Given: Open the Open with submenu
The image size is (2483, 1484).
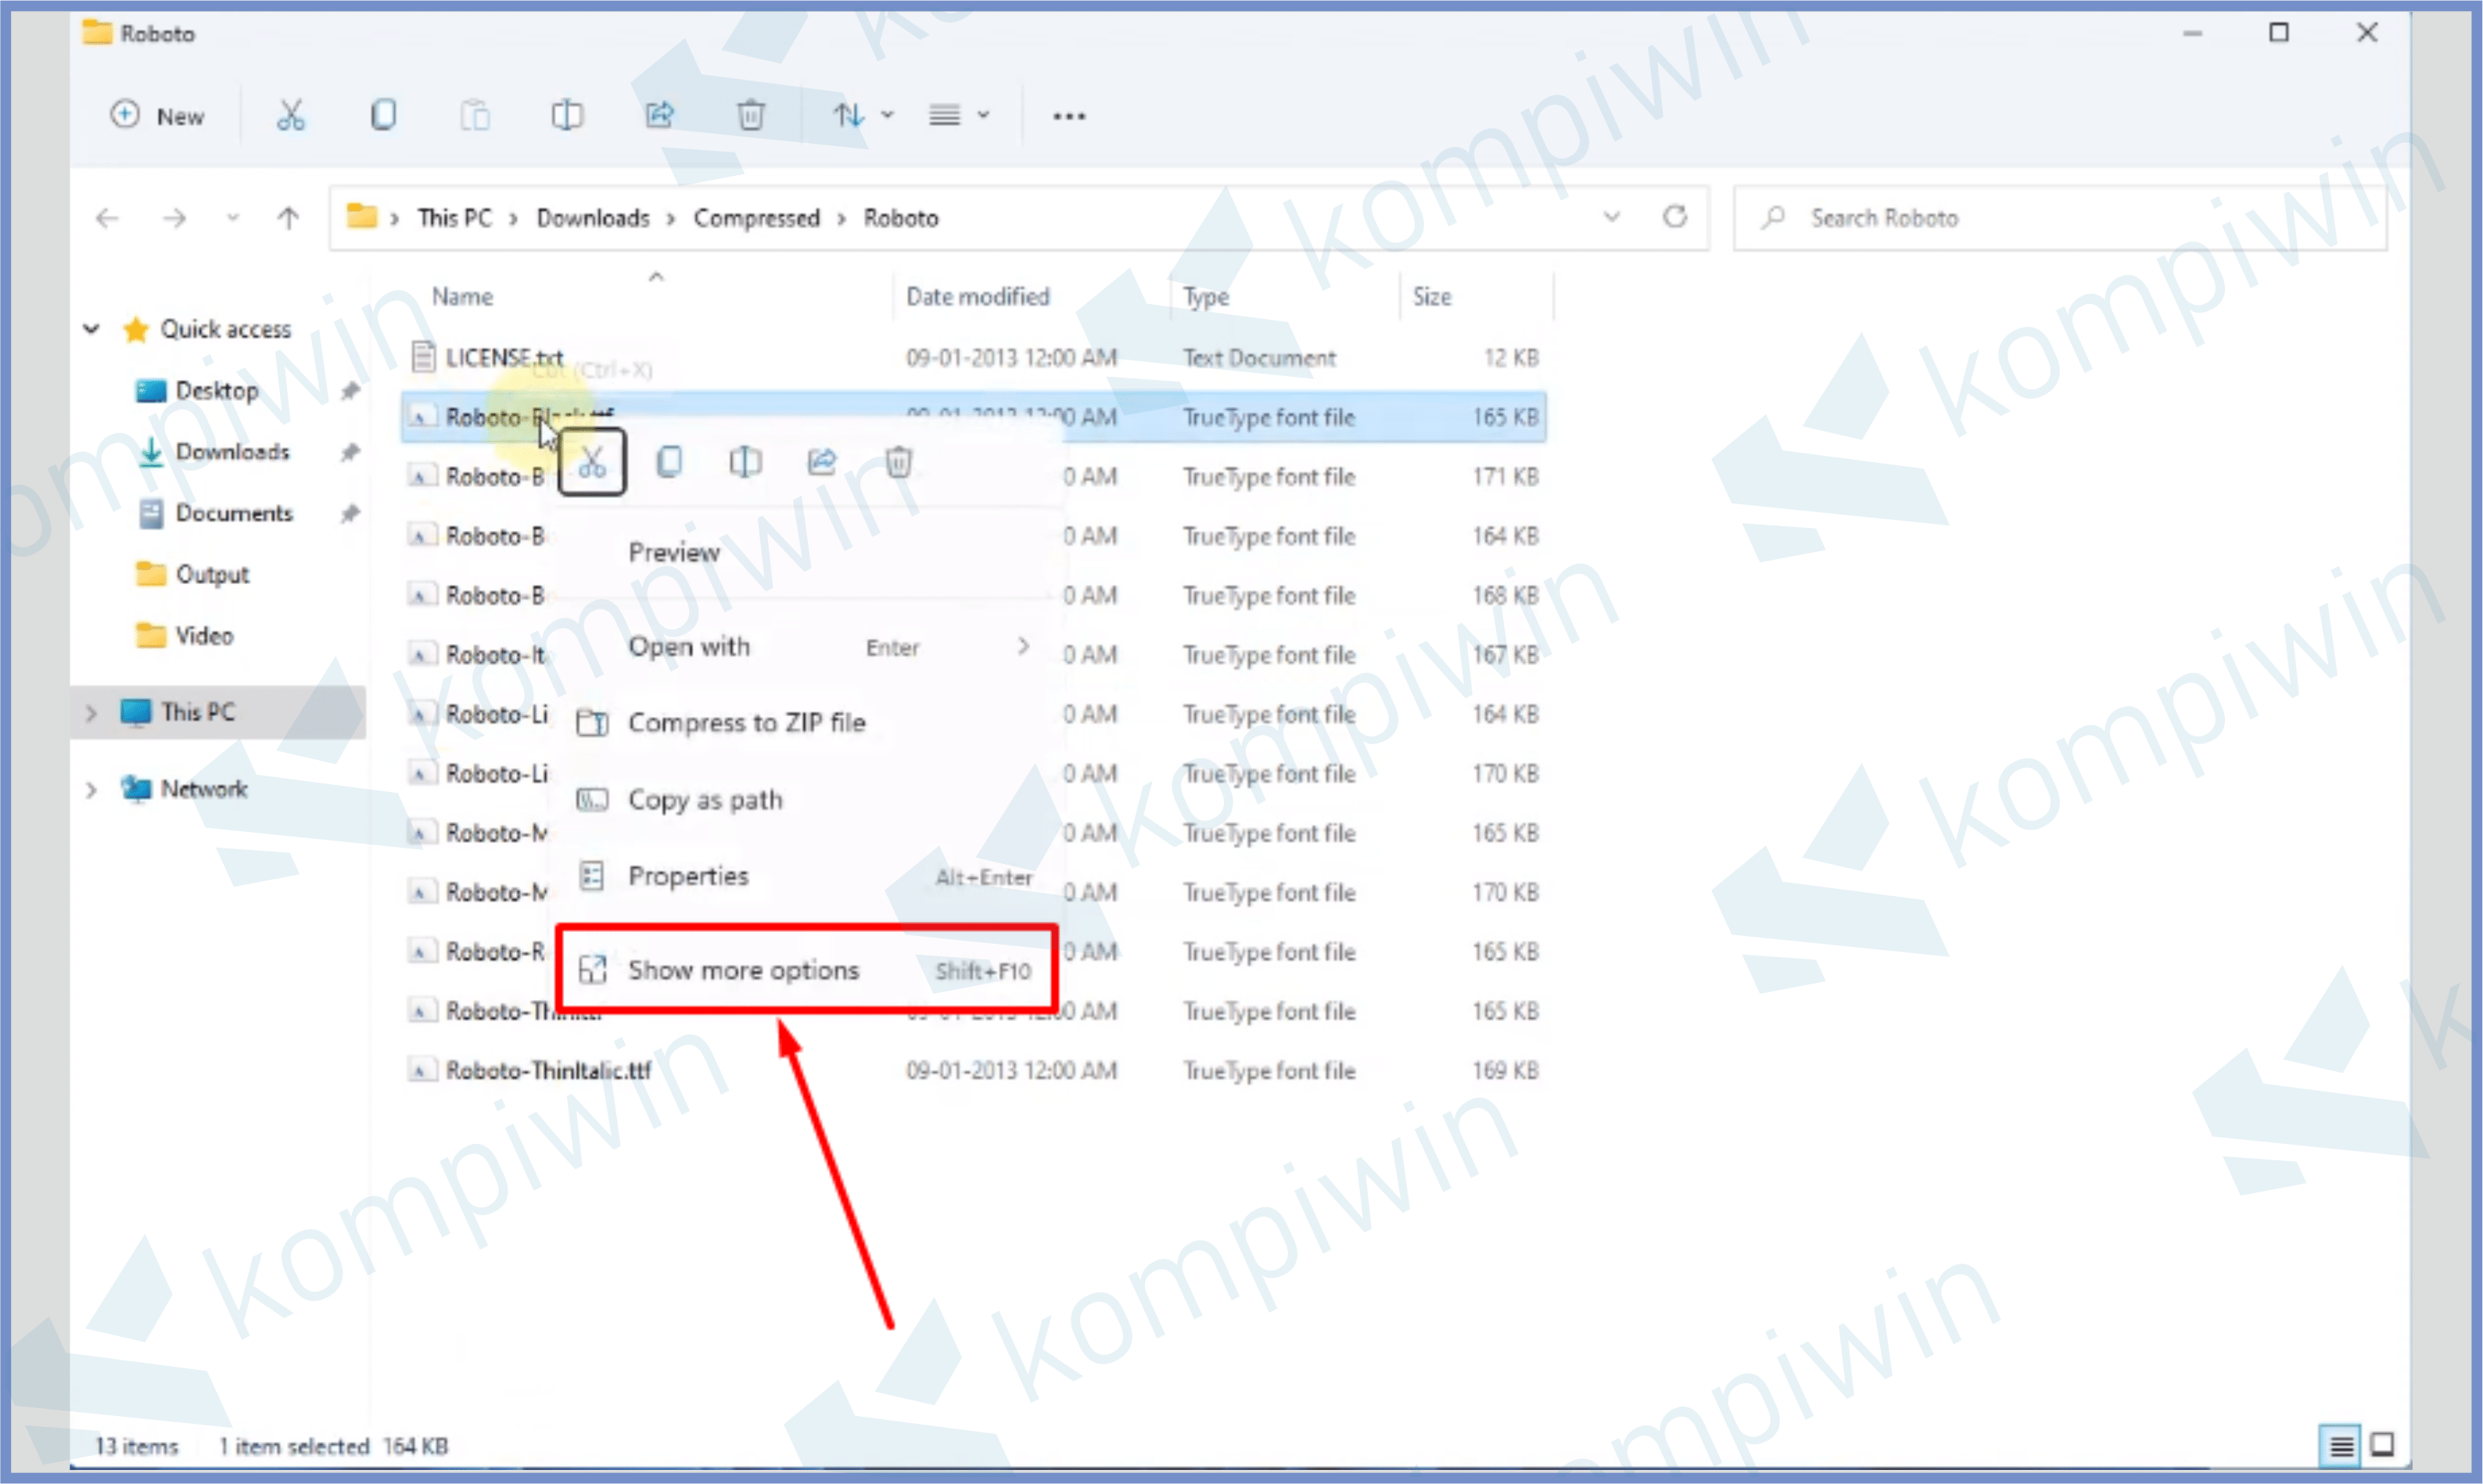Looking at the screenshot, I should tap(806, 647).
